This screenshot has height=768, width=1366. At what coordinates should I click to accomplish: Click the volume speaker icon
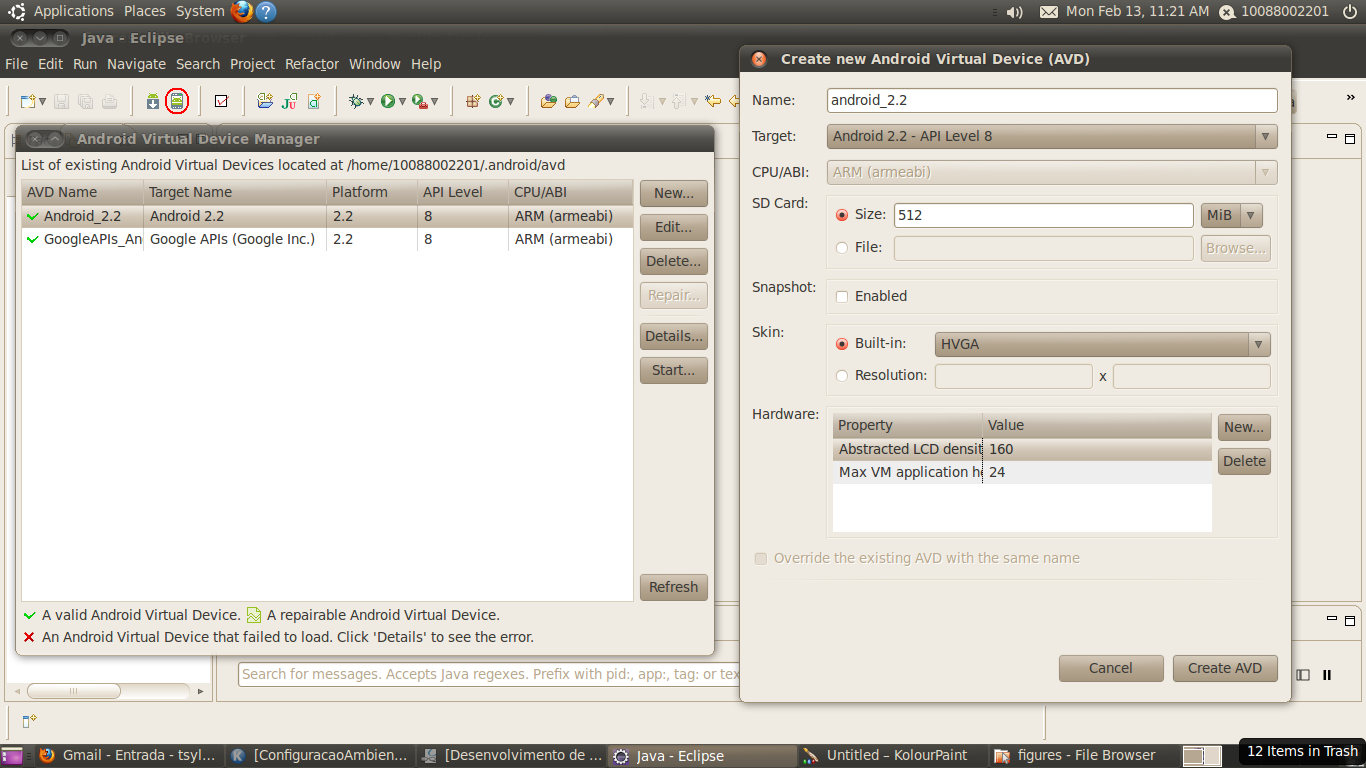(x=1014, y=12)
